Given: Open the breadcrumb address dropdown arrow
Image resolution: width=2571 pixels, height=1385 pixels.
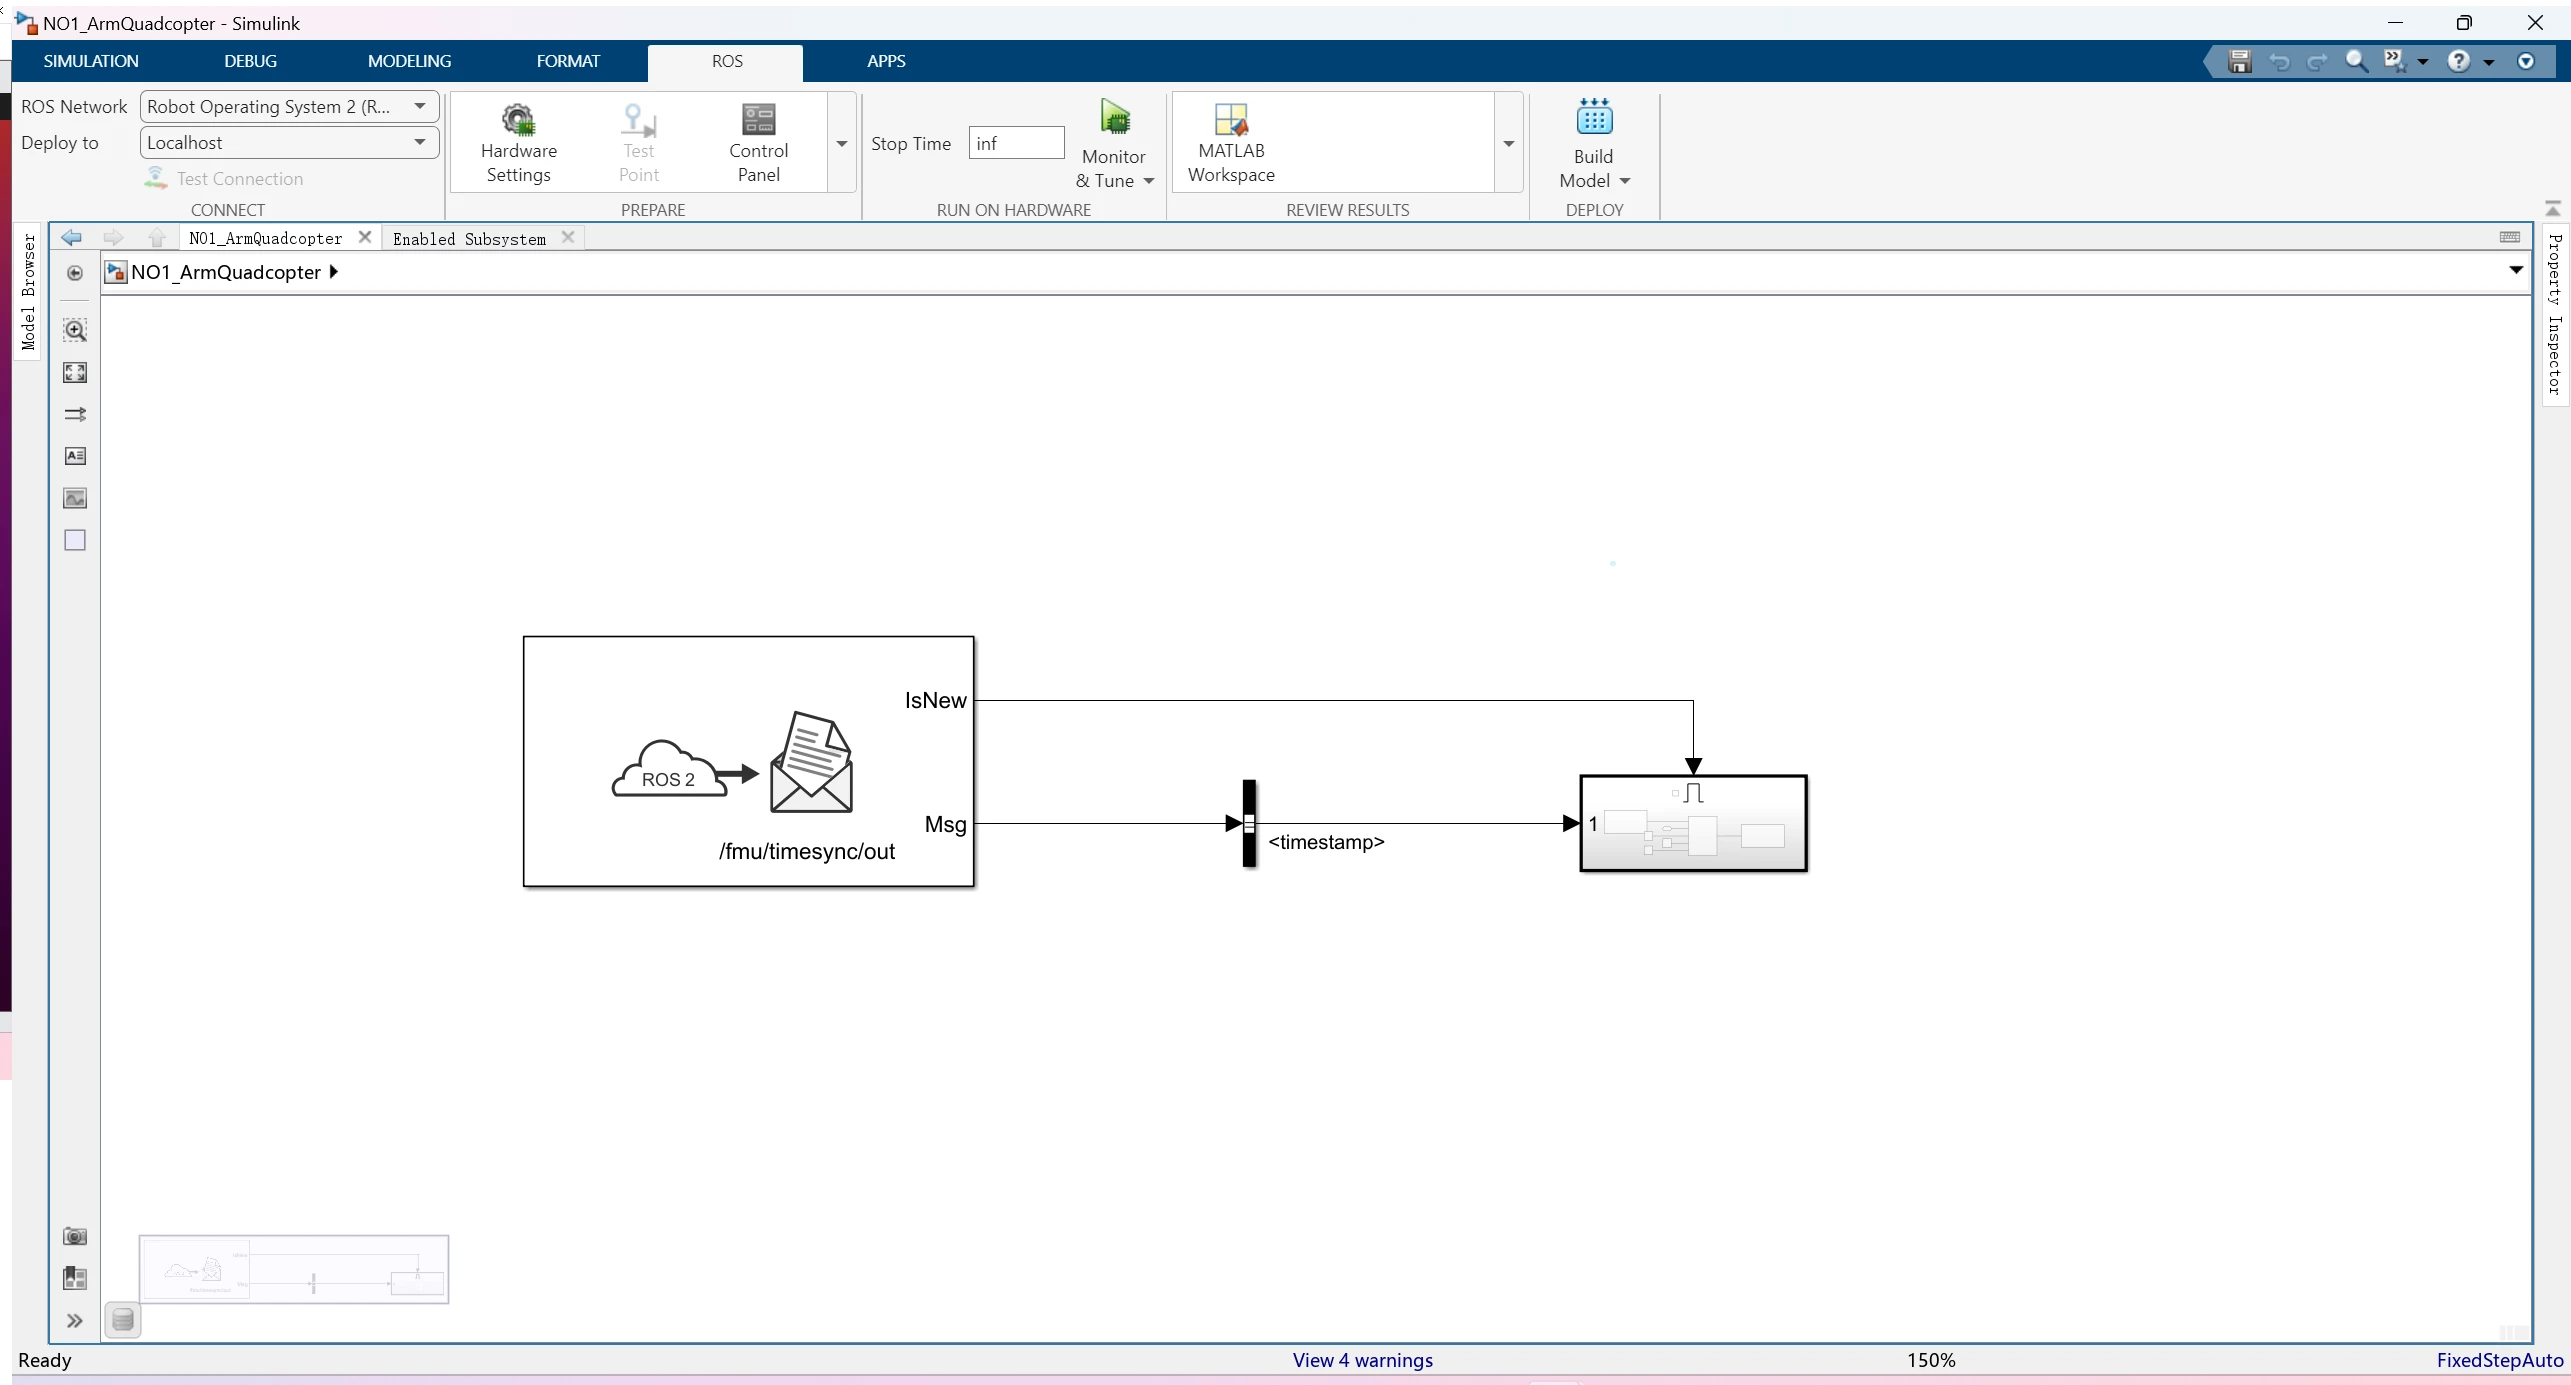Looking at the screenshot, I should (2516, 270).
